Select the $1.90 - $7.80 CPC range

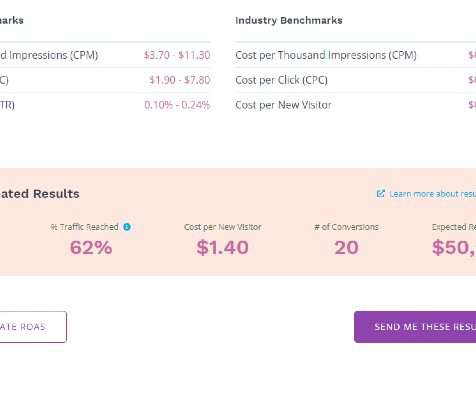point(180,80)
